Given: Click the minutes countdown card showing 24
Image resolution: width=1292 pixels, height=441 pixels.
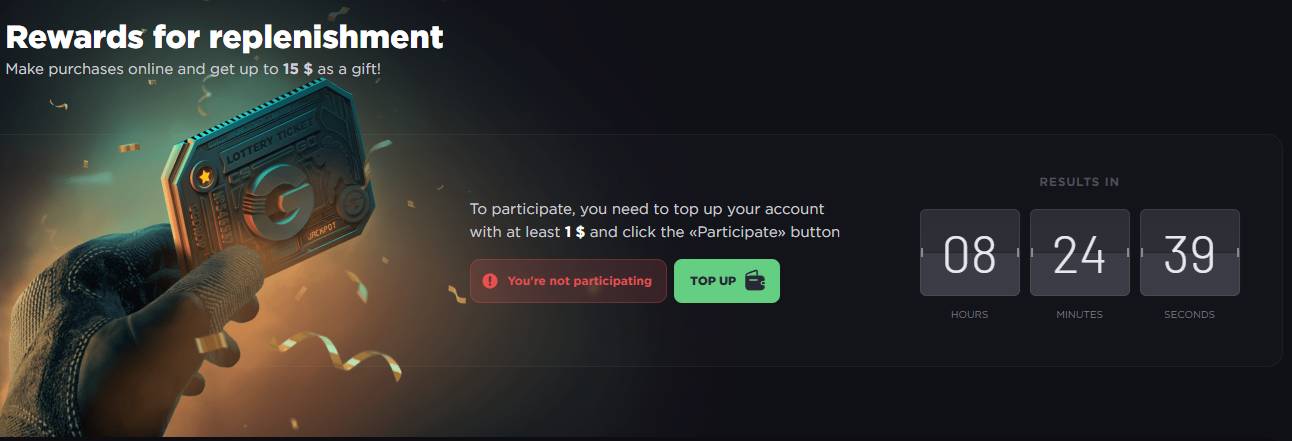Looking at the screenshot, I should click(1080, 252).
